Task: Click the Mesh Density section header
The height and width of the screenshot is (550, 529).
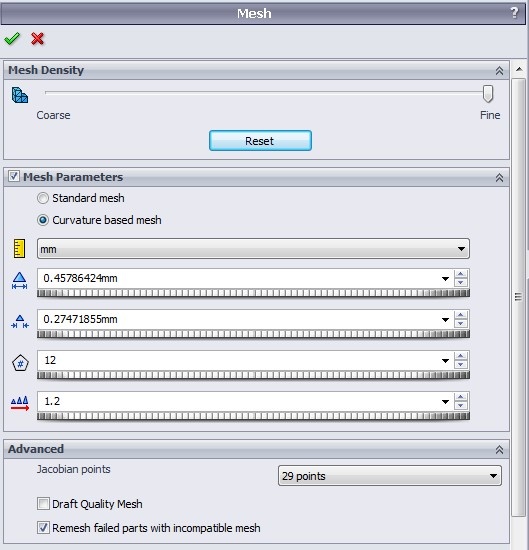Action: (x=256, y=70)
